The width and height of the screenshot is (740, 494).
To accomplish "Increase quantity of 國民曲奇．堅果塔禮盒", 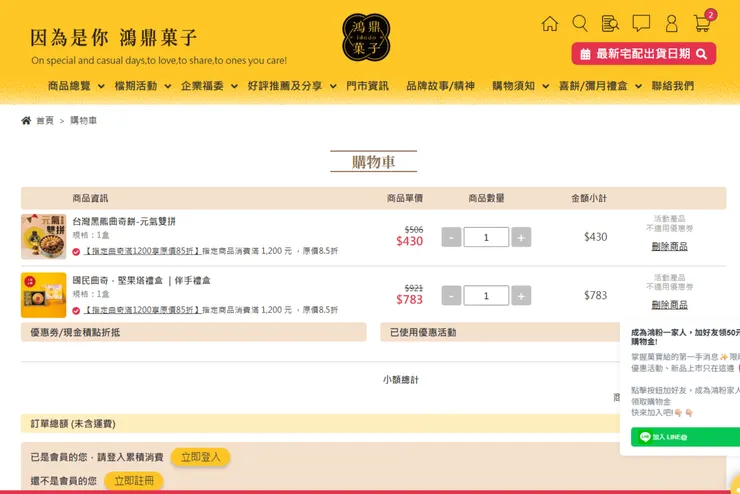I will tap(521, 295).
